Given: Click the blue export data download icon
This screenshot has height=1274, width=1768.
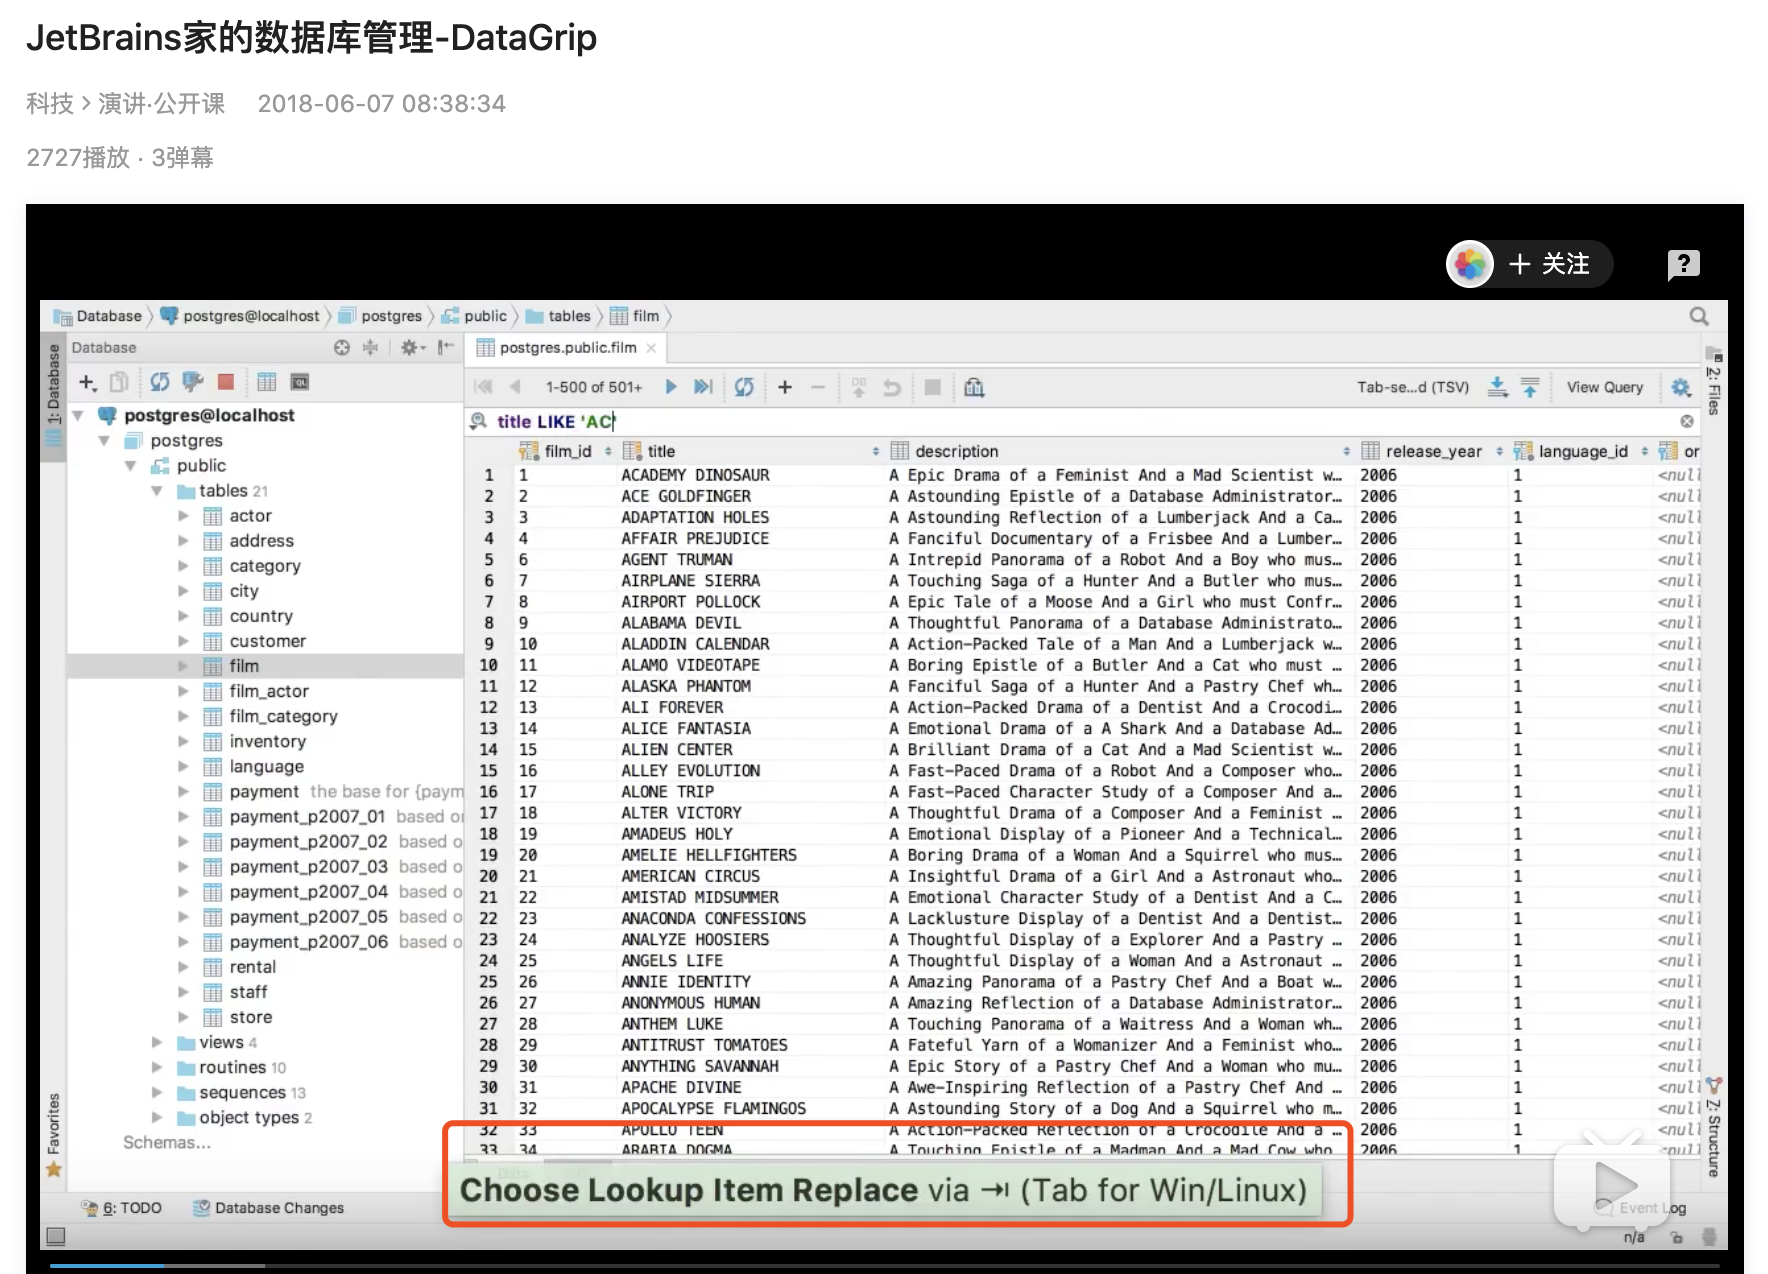Looking at the screenshot, I should pyautogui.click(x=1497, y=387).
